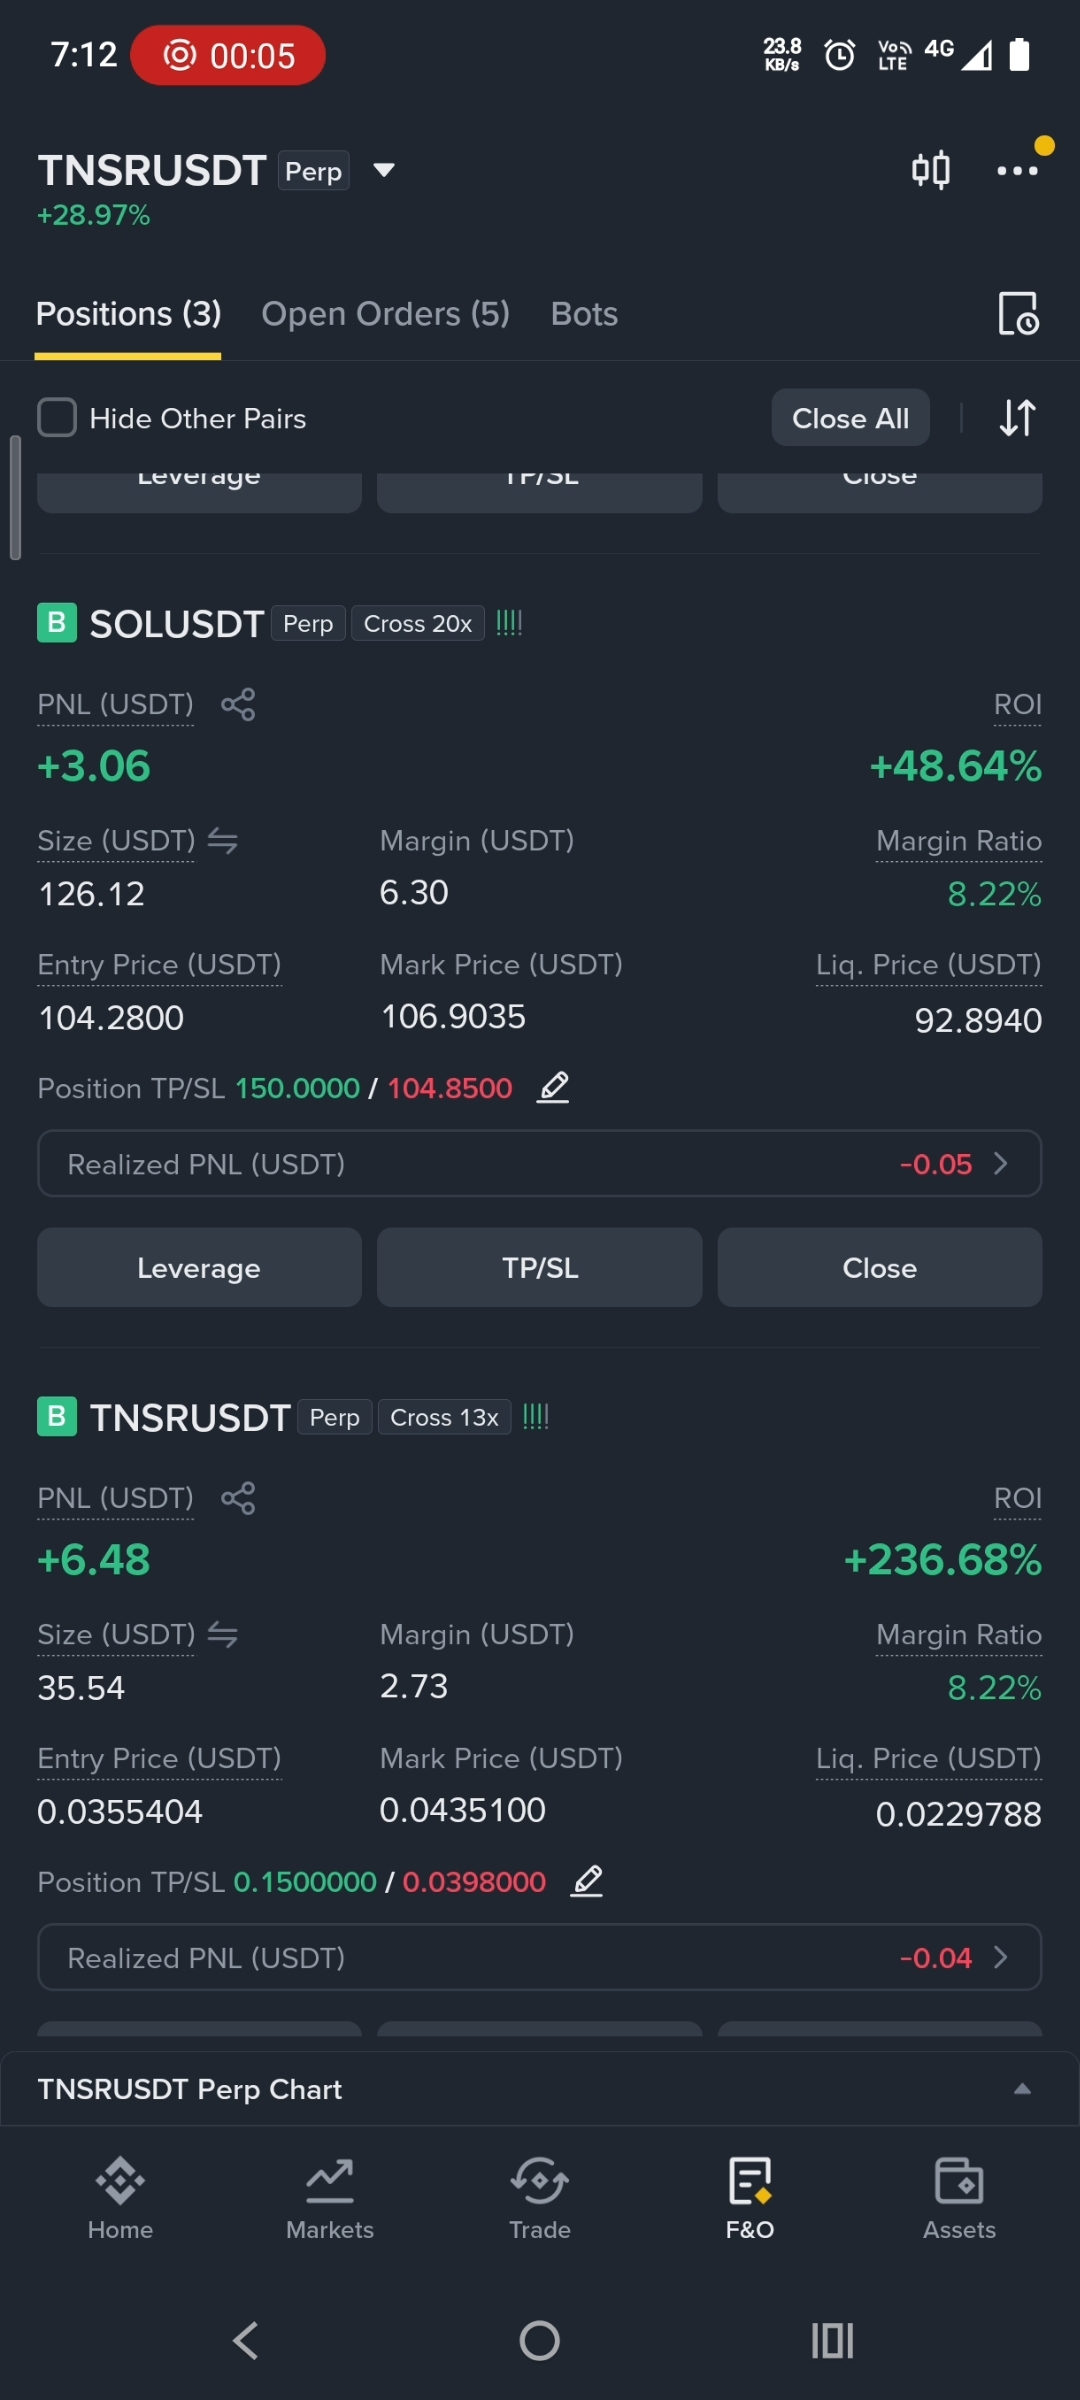Edit the SOLUSDT position TP/SL pencil

tap(553, 1087)
